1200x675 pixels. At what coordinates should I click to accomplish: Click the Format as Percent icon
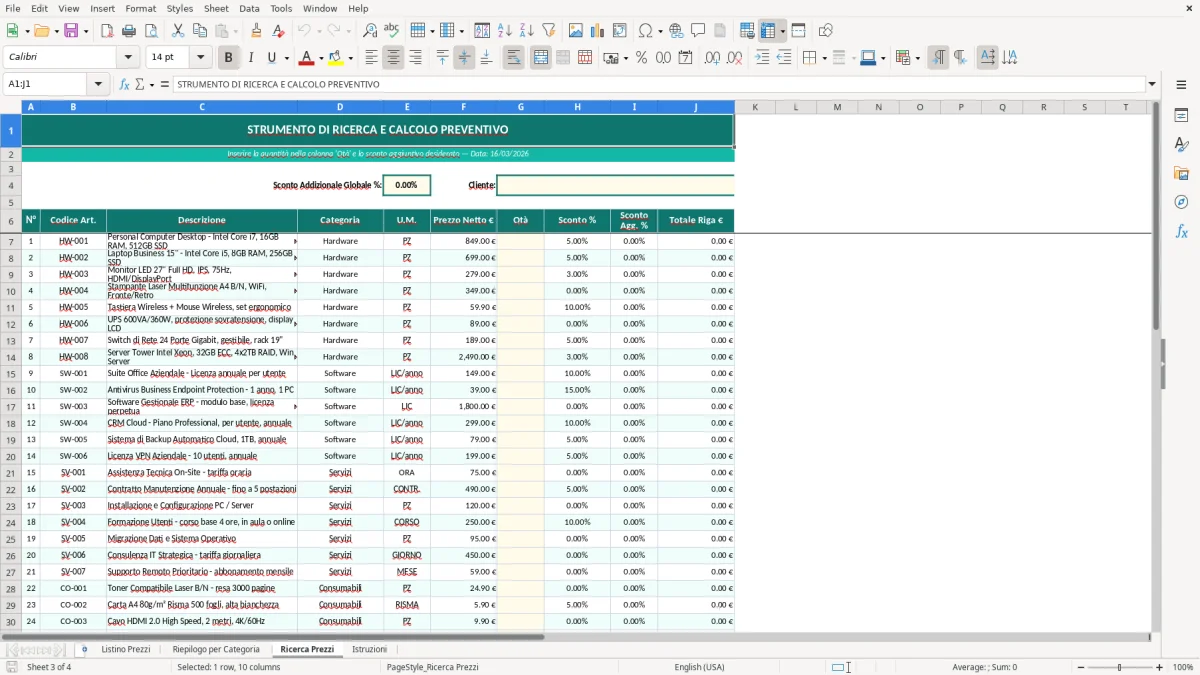(x=641, y=58)
